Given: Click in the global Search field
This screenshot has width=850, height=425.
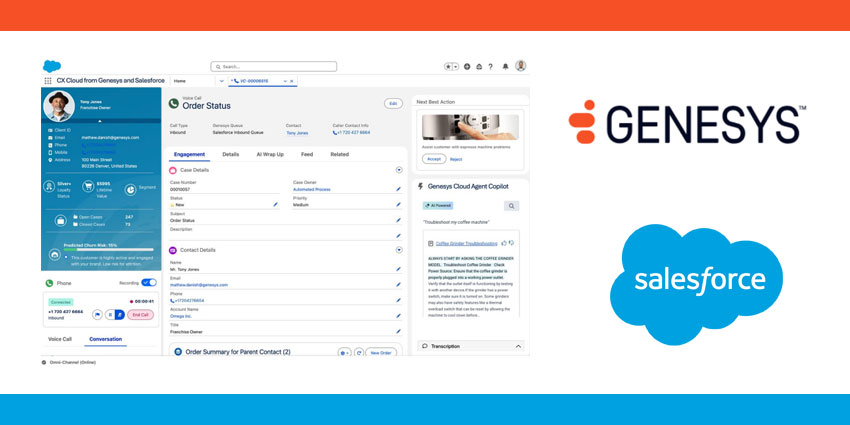Looking at the screenshot, I should (x=274, y=67).
